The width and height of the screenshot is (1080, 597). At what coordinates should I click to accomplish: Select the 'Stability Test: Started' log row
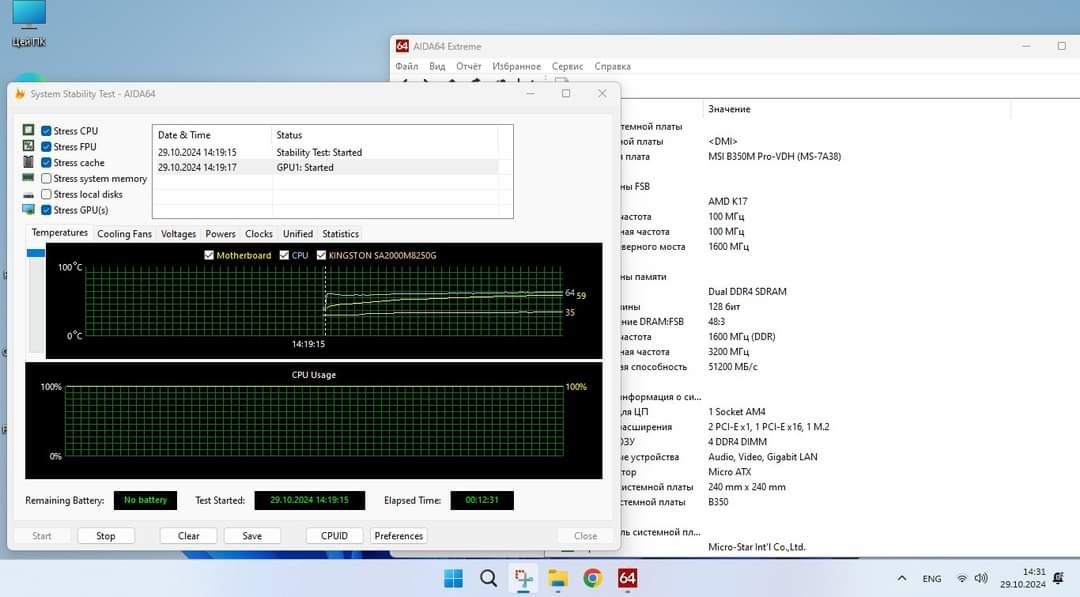tap(325, 152)
